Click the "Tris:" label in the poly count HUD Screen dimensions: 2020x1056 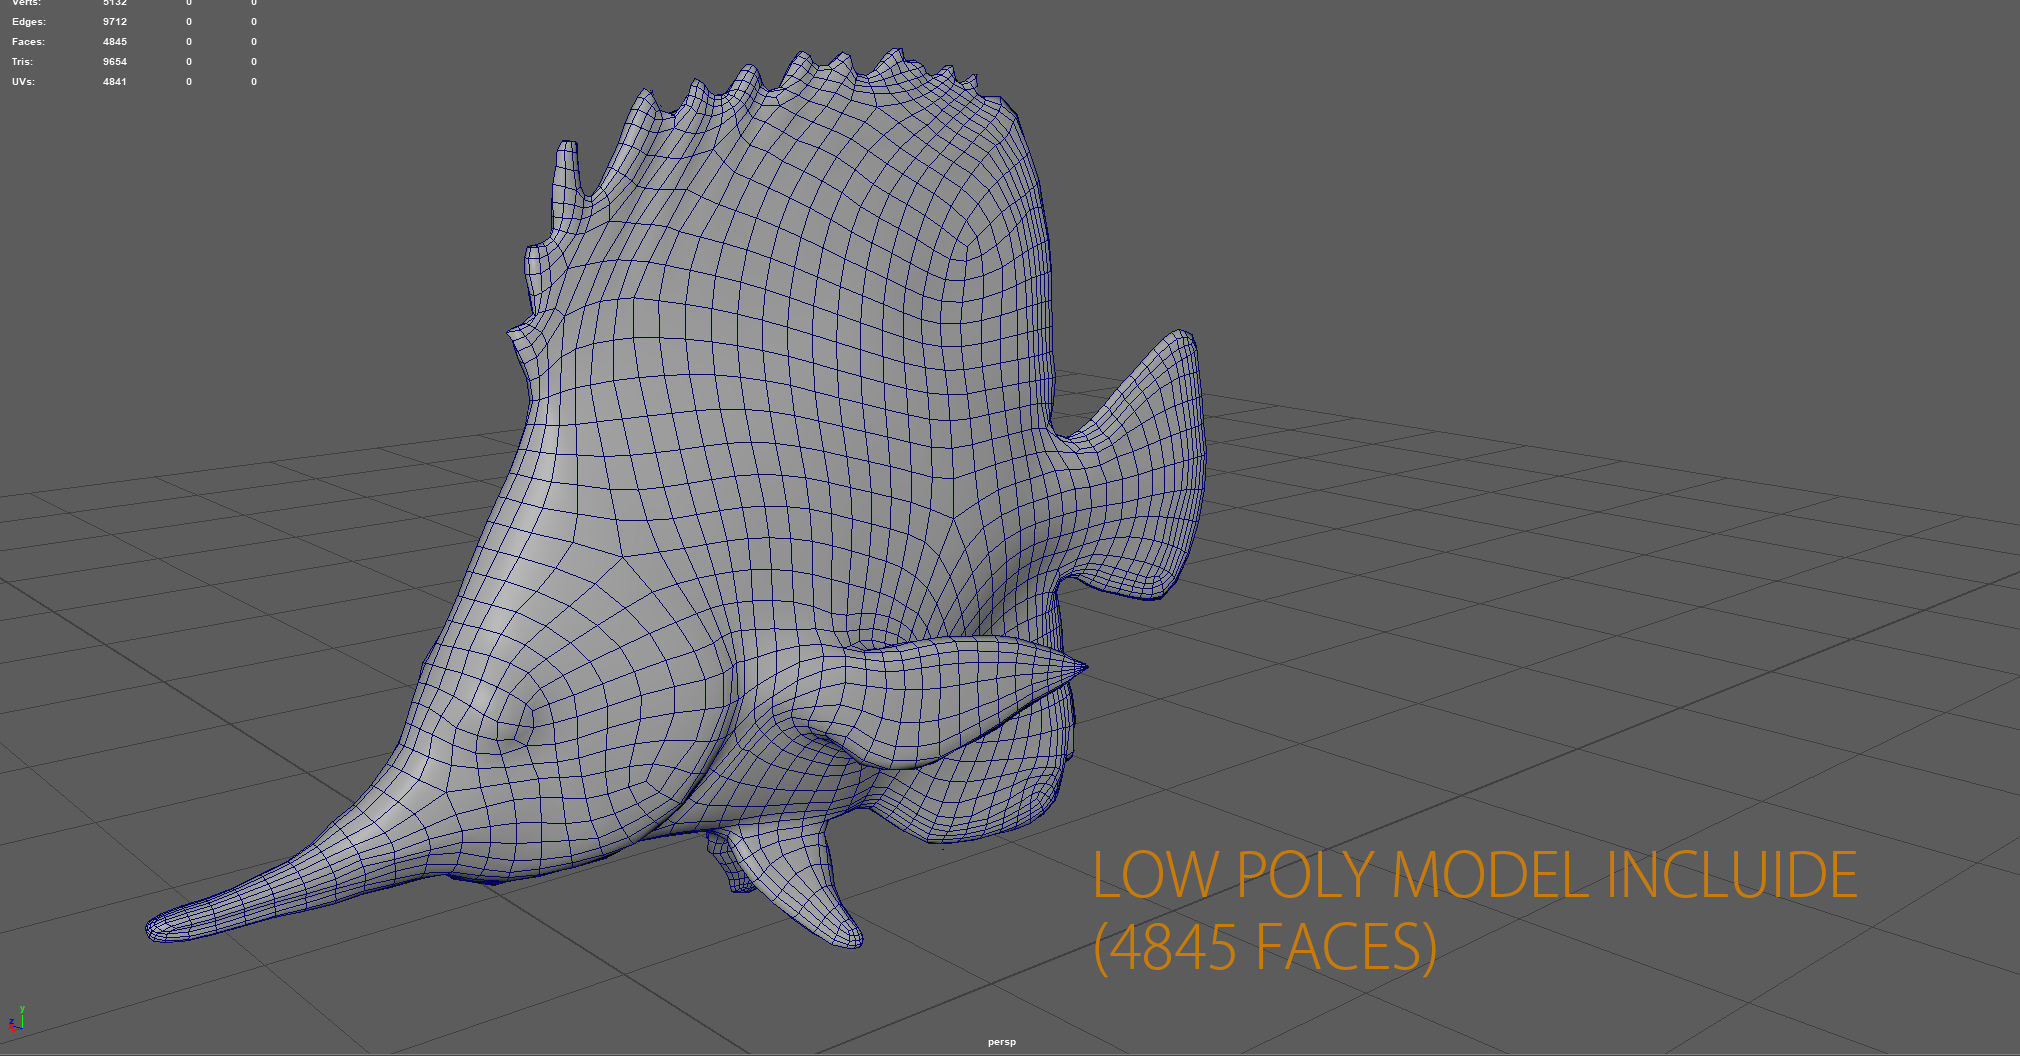[22, 62]
